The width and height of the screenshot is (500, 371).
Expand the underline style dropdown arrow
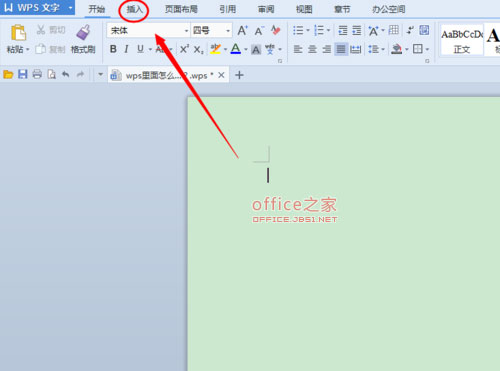point(150,50)
